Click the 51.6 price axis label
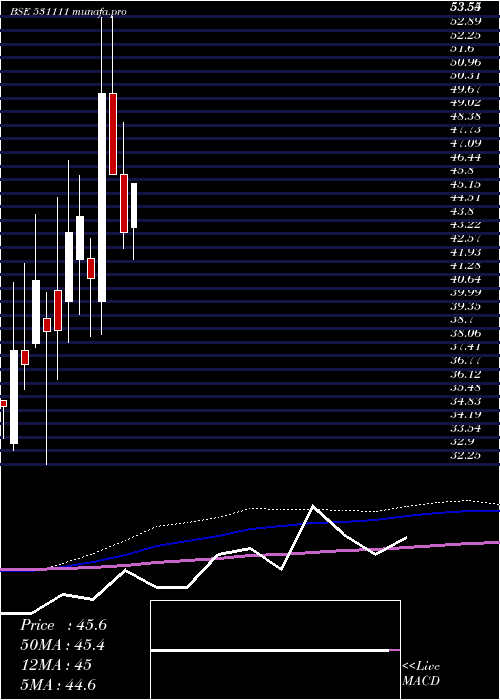 click(462, 48)
